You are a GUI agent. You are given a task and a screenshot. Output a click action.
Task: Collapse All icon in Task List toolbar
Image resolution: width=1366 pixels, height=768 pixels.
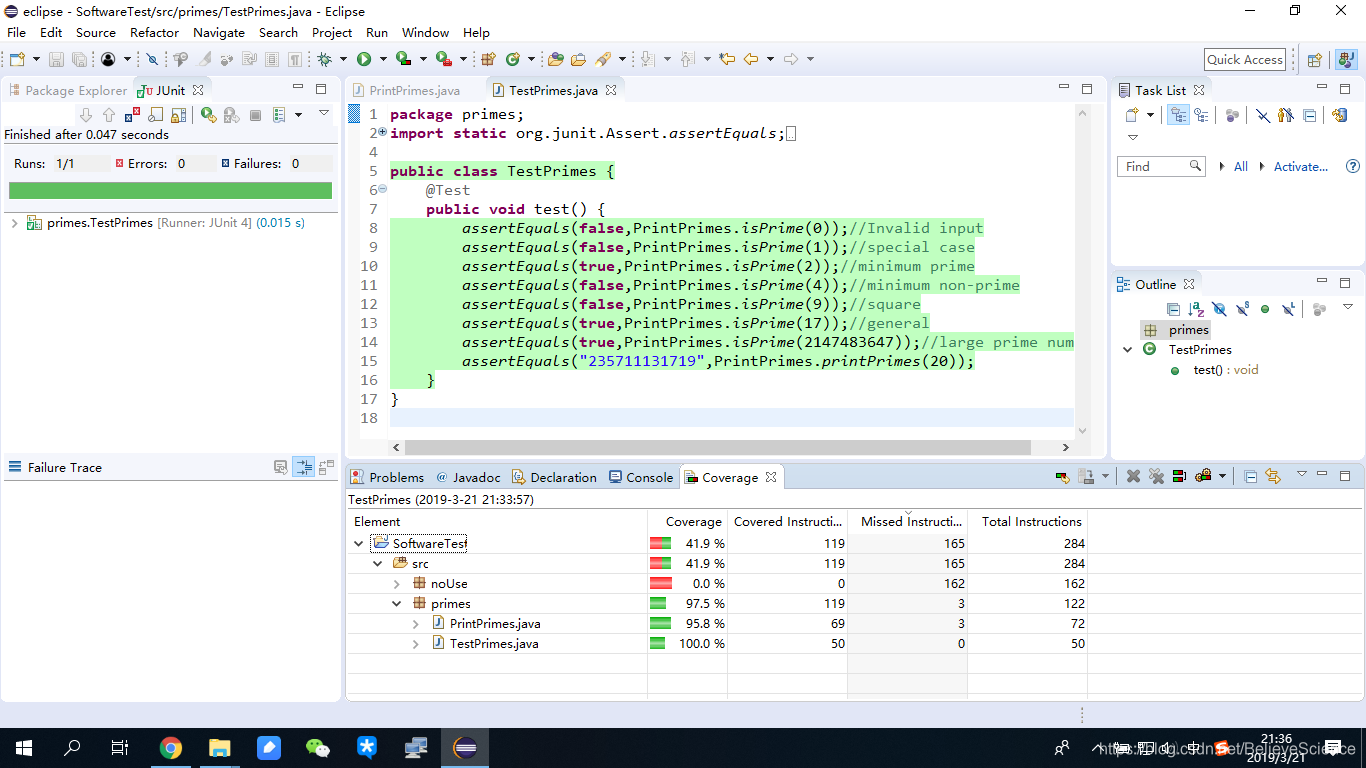(x=1309, y=115)
